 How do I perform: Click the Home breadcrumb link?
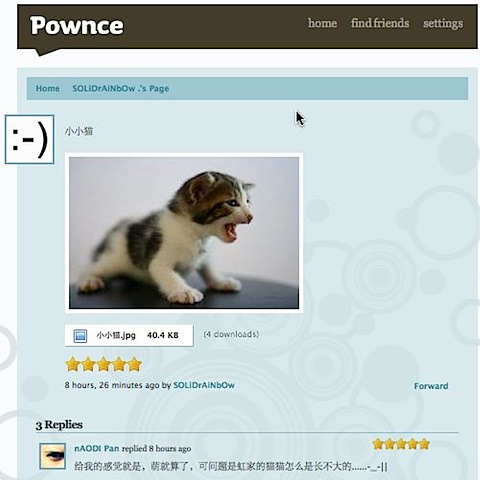(48, 88)
